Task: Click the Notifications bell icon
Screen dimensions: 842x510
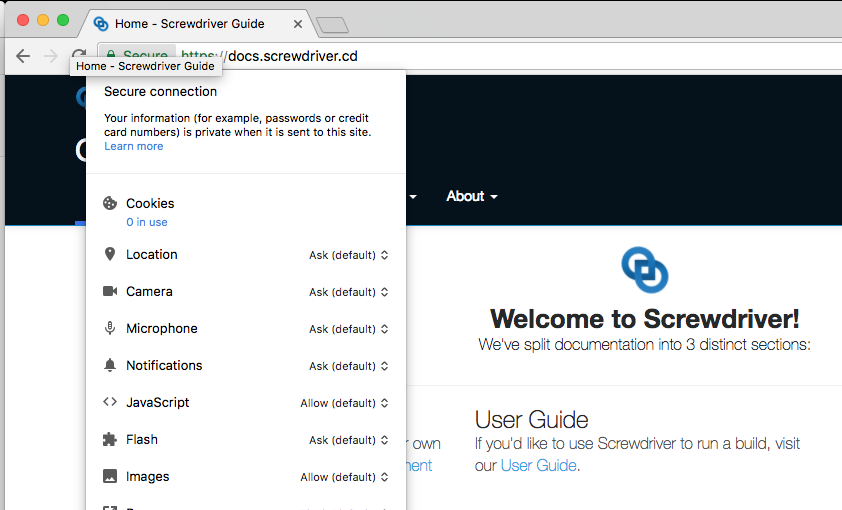Action: click(110, 365)
